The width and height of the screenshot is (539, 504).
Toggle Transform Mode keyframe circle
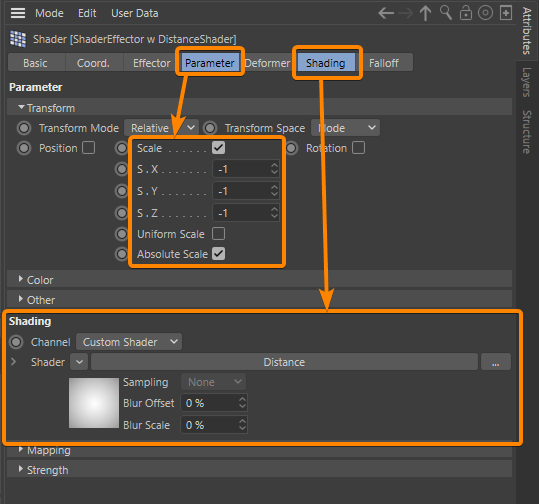point(24,128)
